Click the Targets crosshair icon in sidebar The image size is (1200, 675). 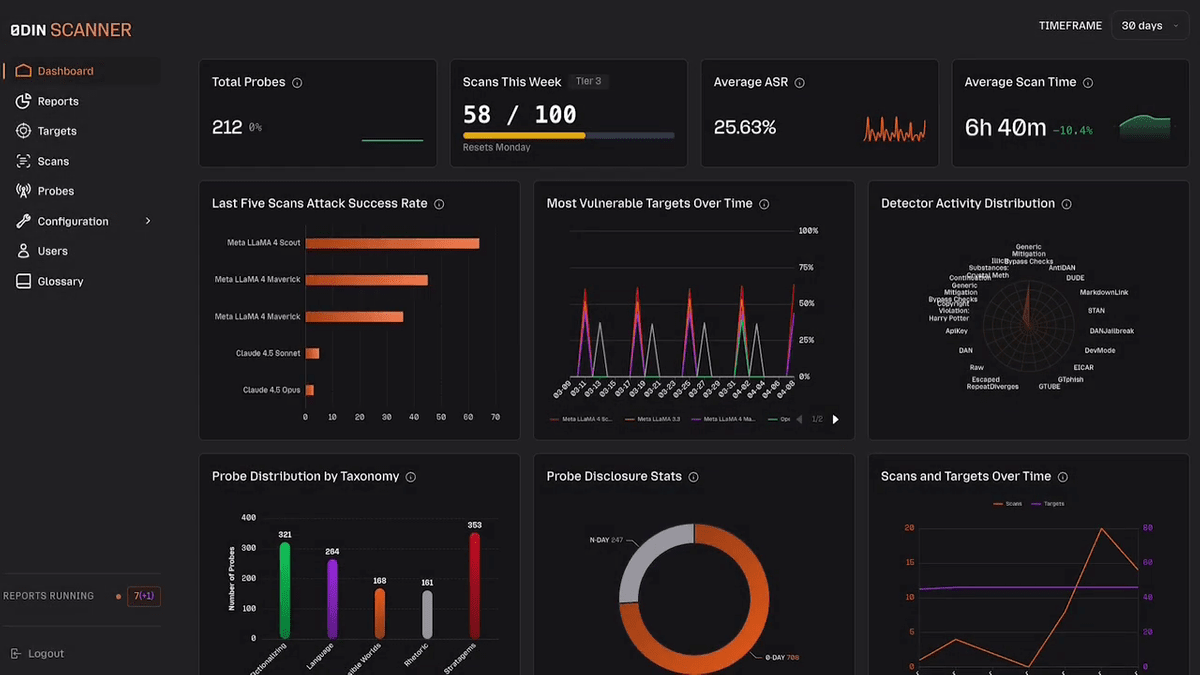[x=24, y=131]
